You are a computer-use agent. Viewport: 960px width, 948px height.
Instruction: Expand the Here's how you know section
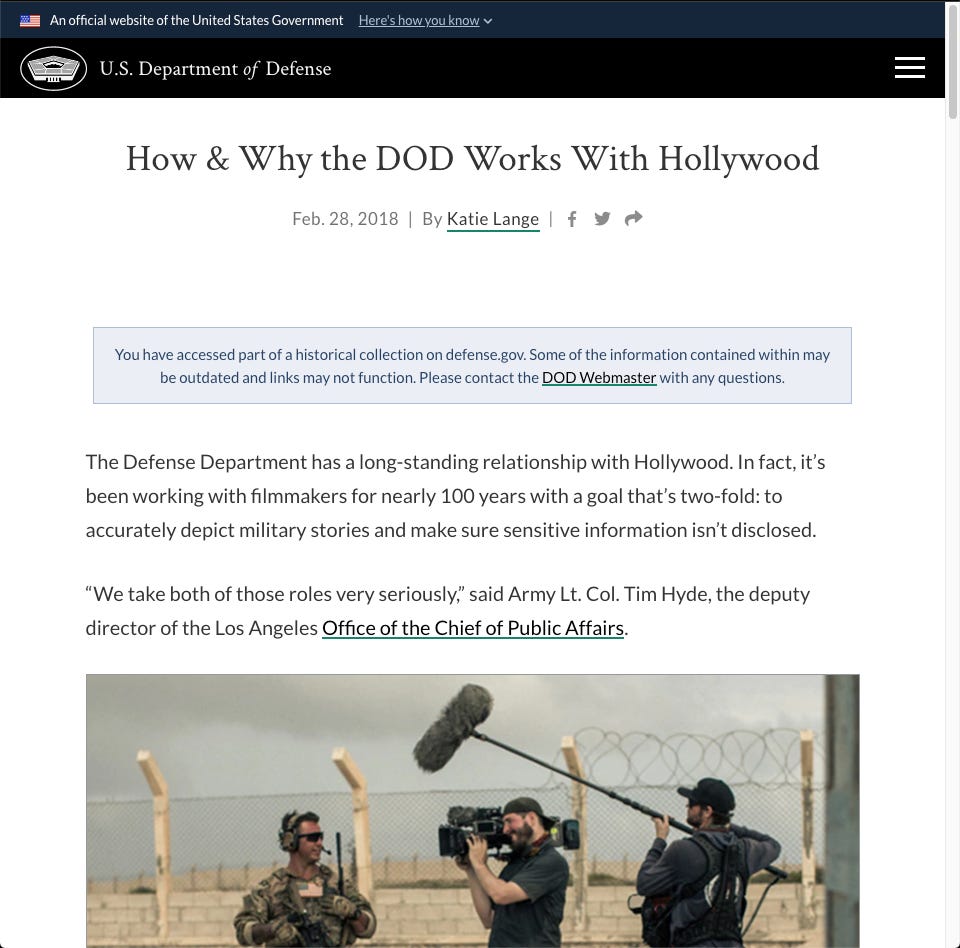click(418, 20)
